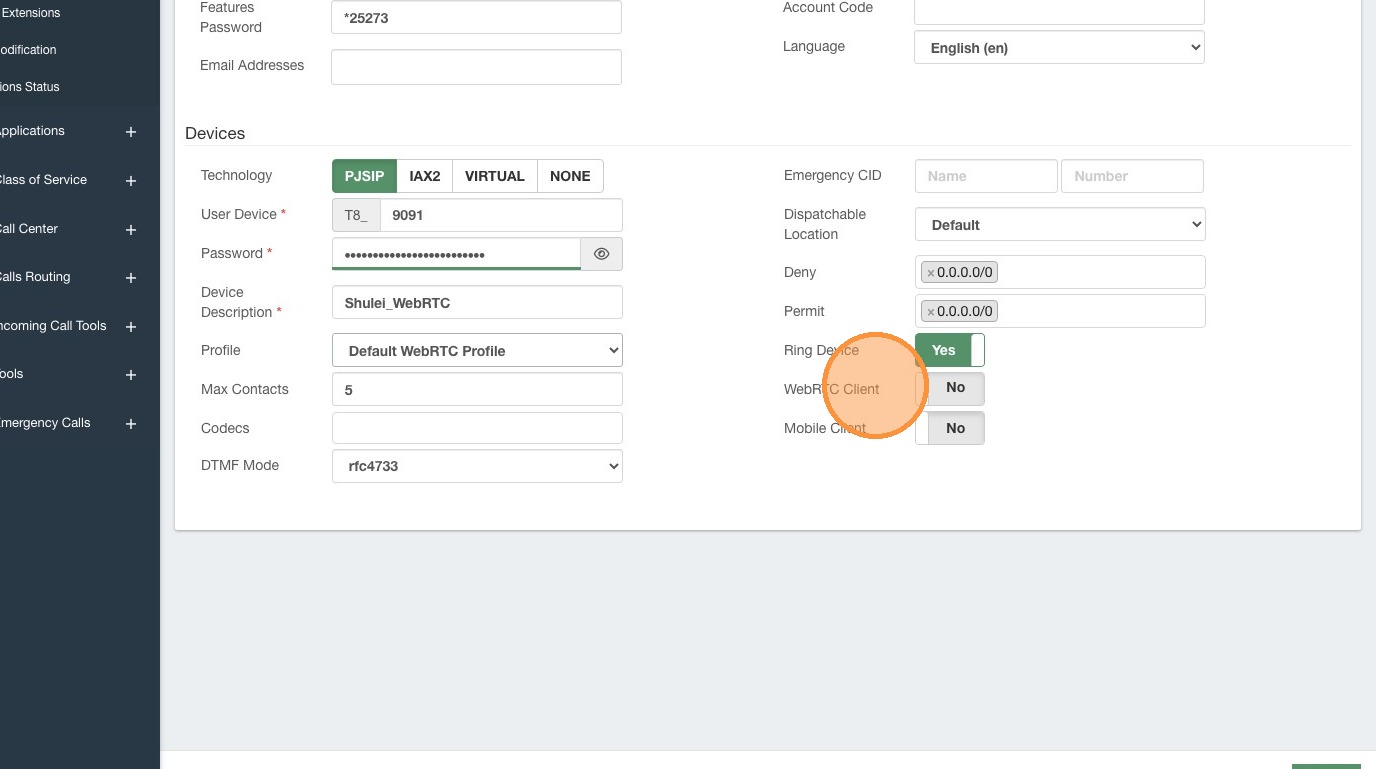The image size is (1376, 769).
Task: Expand Emergency Calls plus icon
Action: point(130,424)
